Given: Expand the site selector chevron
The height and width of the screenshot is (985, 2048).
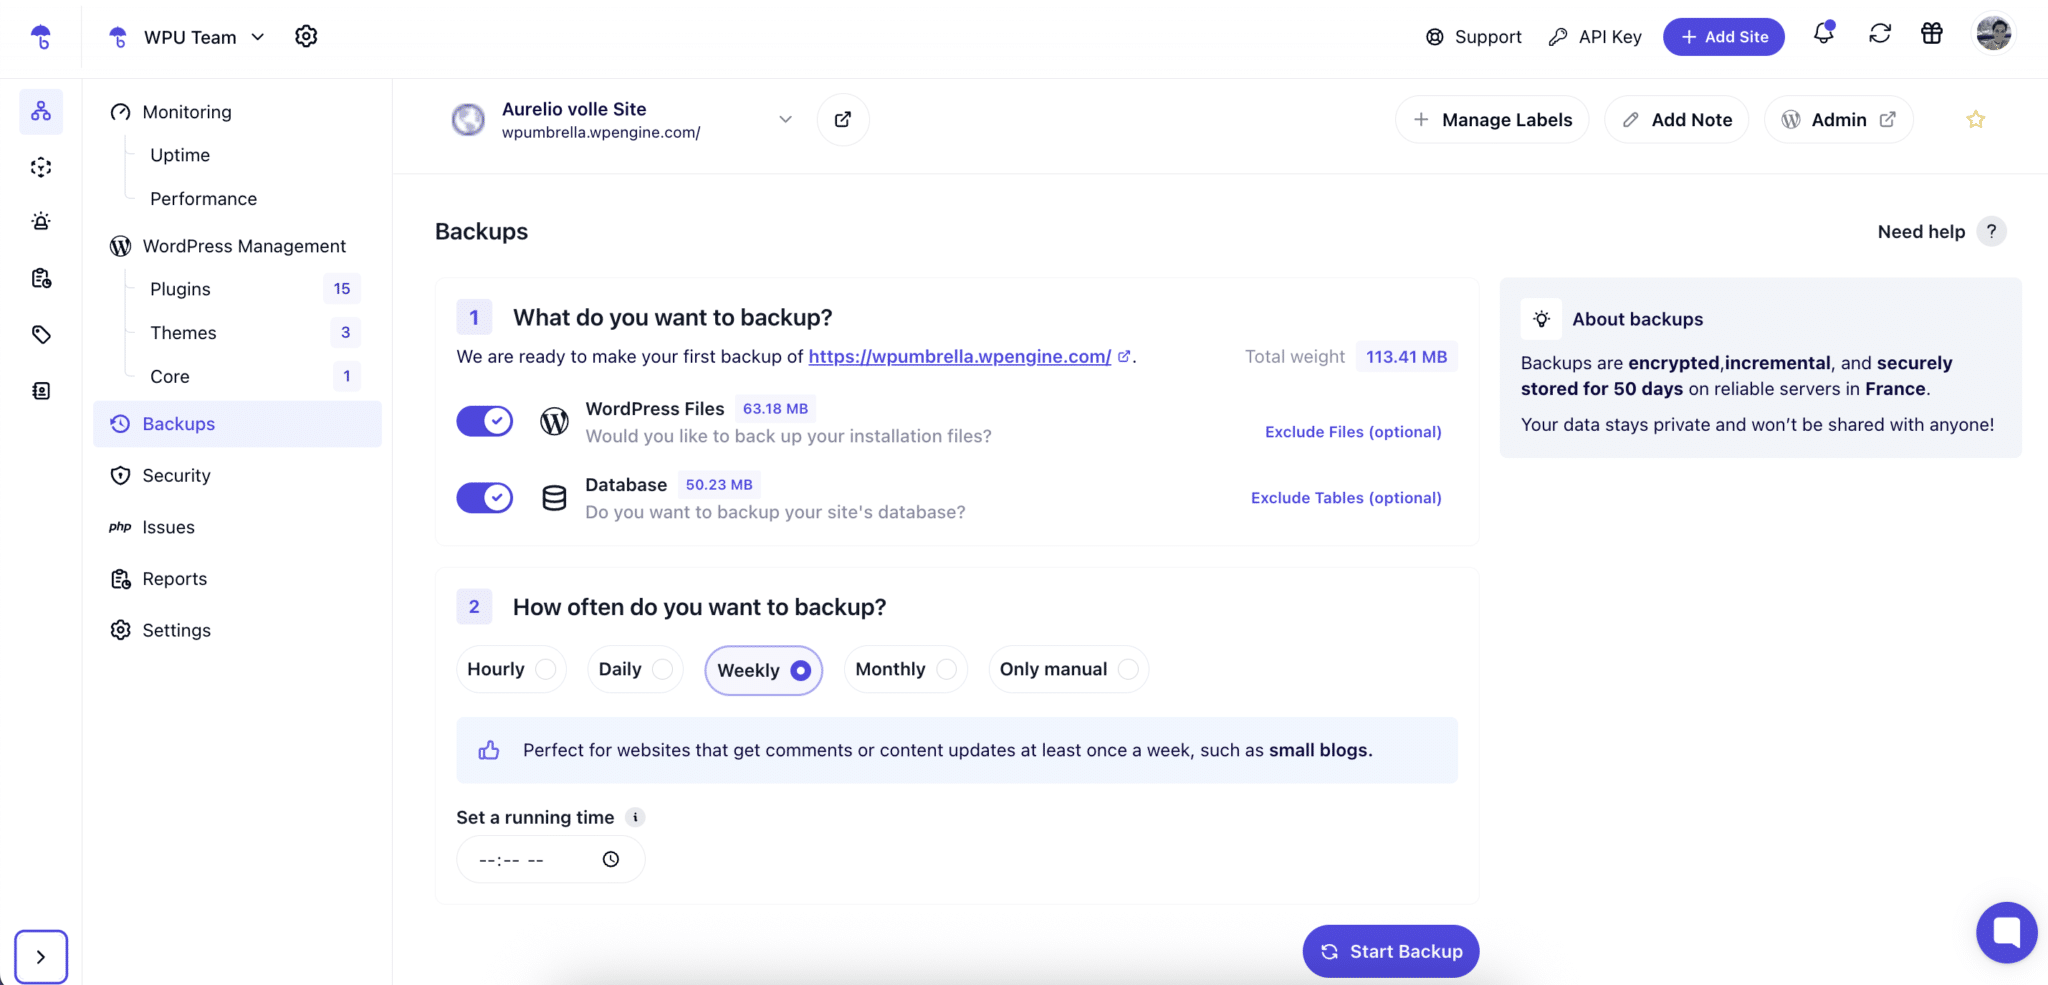Looking at the screenshot, I should [785, 120].
